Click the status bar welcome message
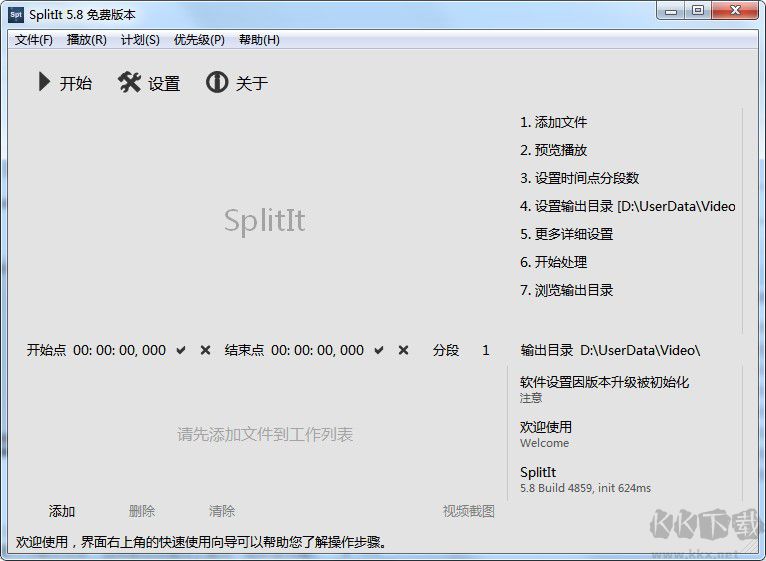 (202, 542)
